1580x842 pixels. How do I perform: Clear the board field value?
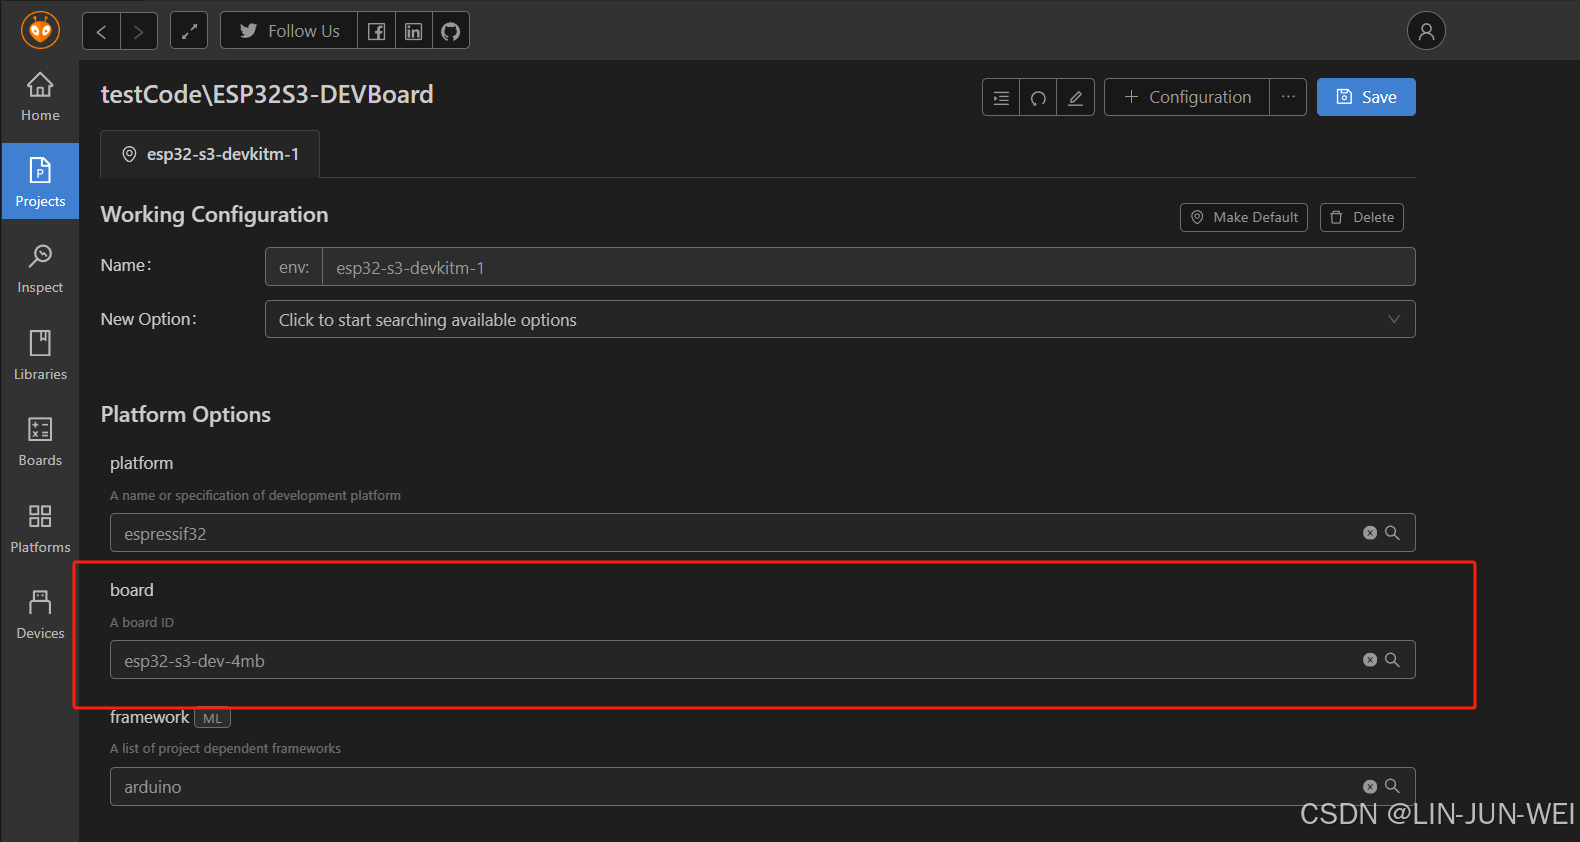(1370, 660)
